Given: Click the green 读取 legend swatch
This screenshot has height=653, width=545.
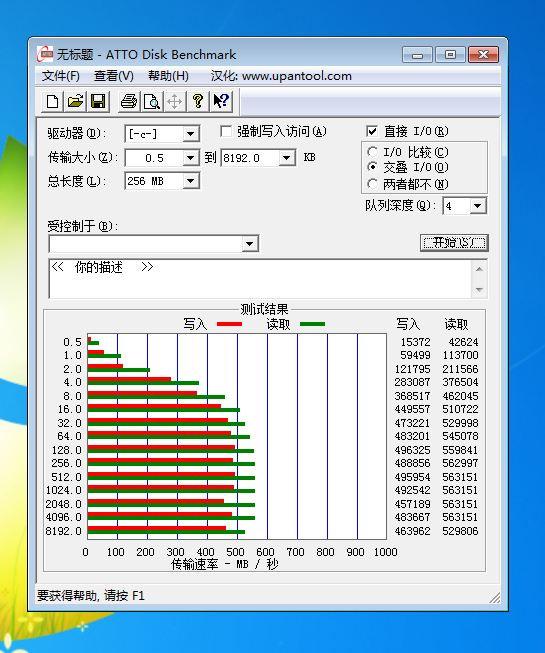Looking at the screenshot, I should pyautogui.click(x=312, y=324).
